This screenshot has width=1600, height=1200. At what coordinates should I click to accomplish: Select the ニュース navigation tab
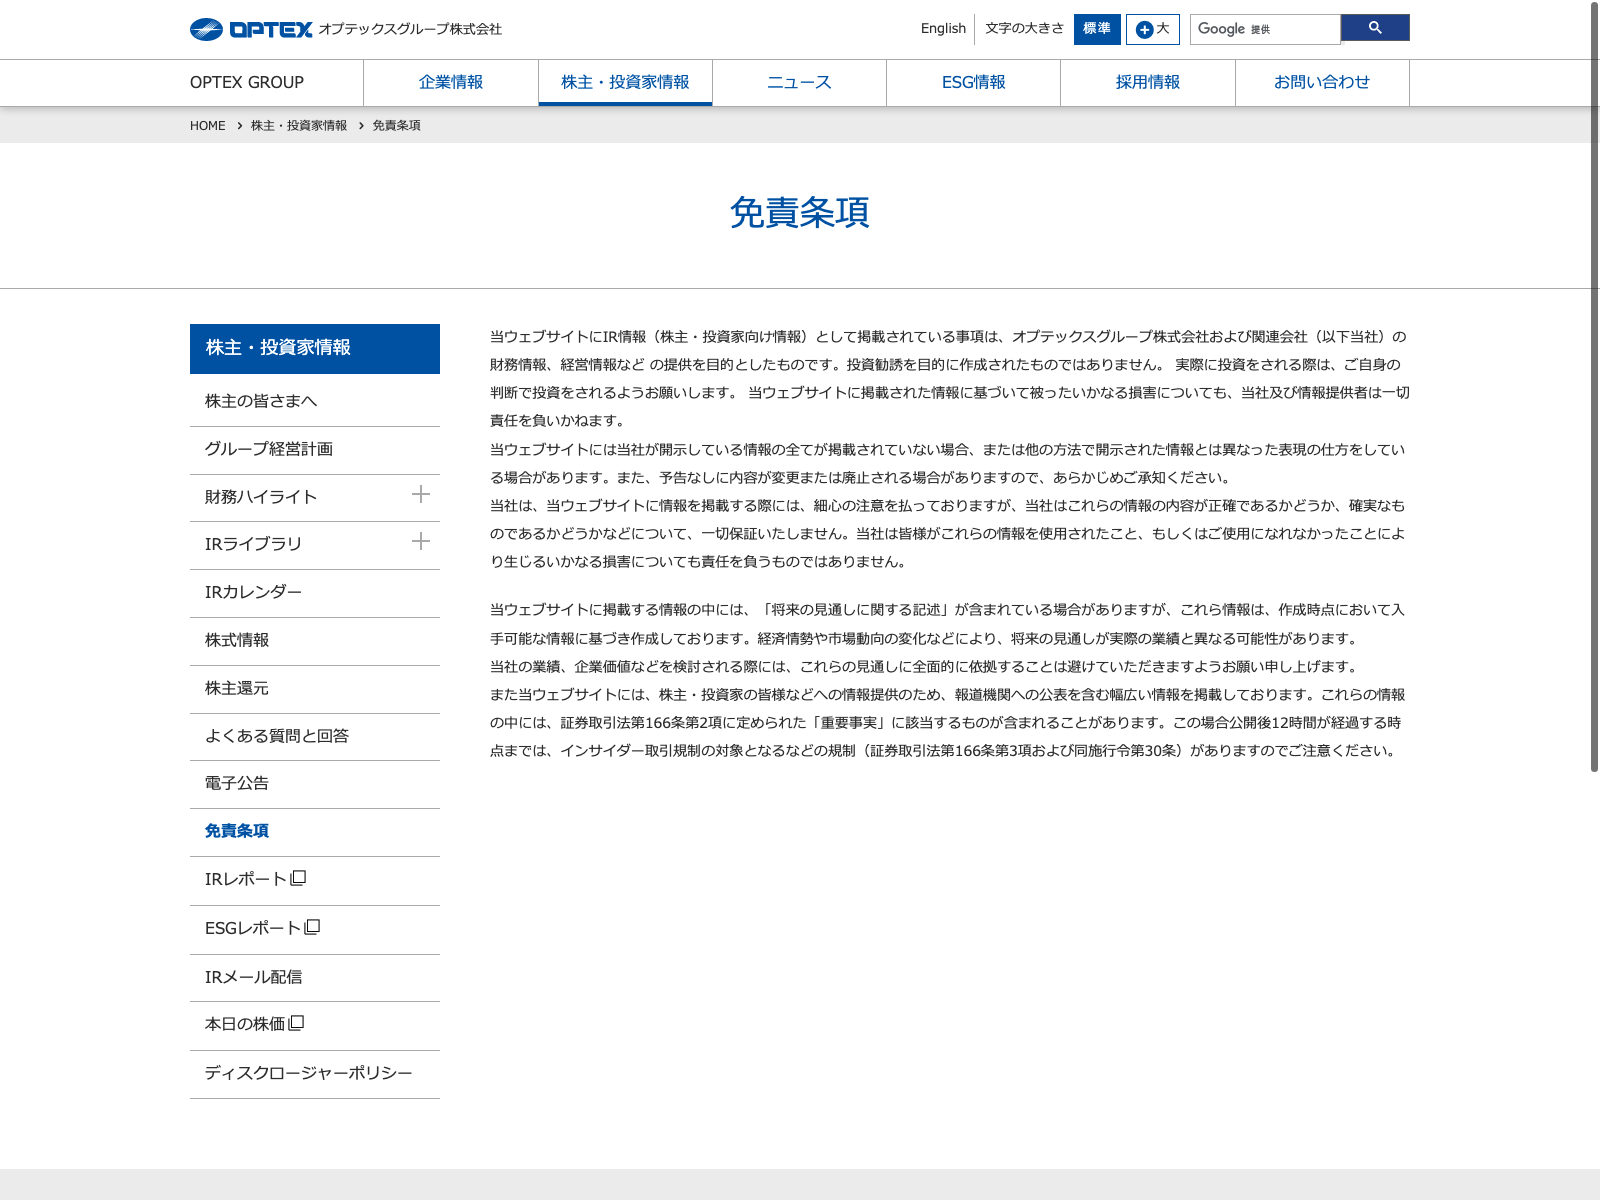tap(799, 83)
